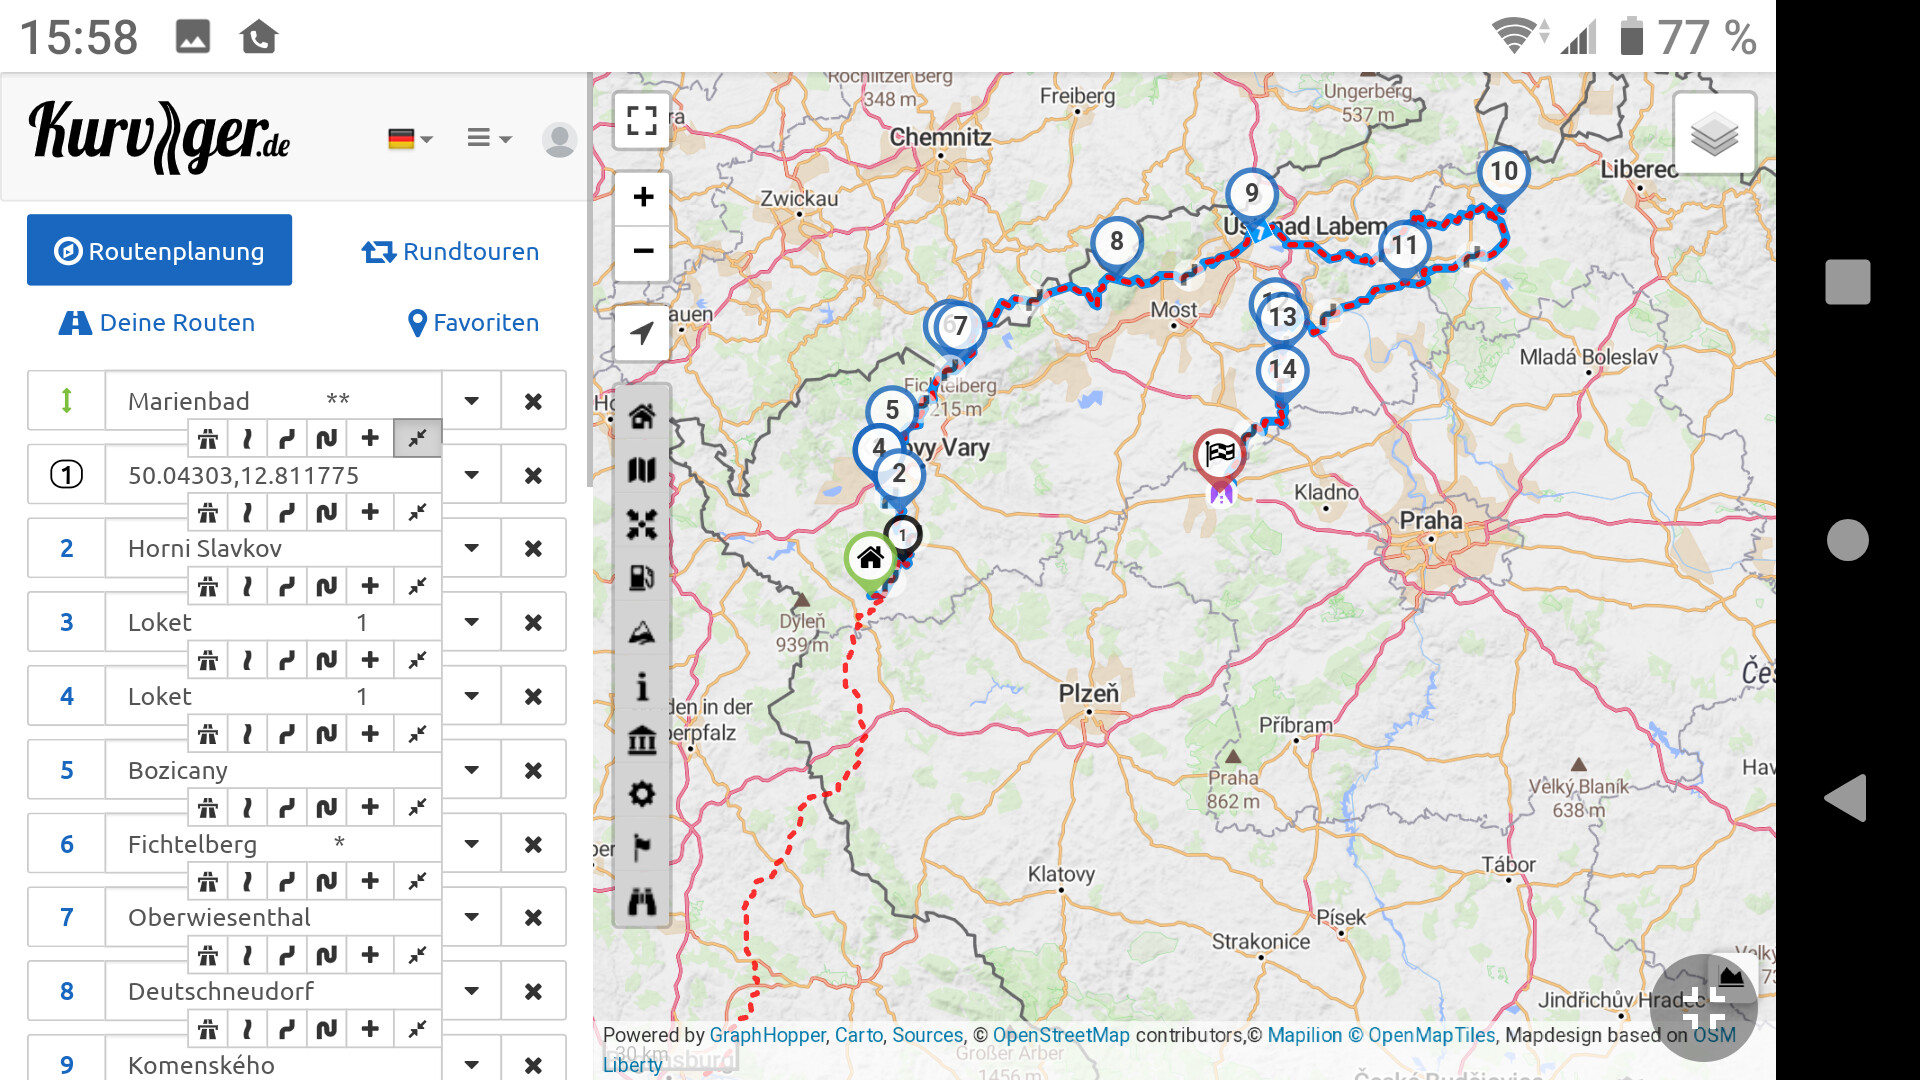Expand options for 50.04303,12.811775 waypoint
Viewport: 1920px width, 1080px height.
471,475
